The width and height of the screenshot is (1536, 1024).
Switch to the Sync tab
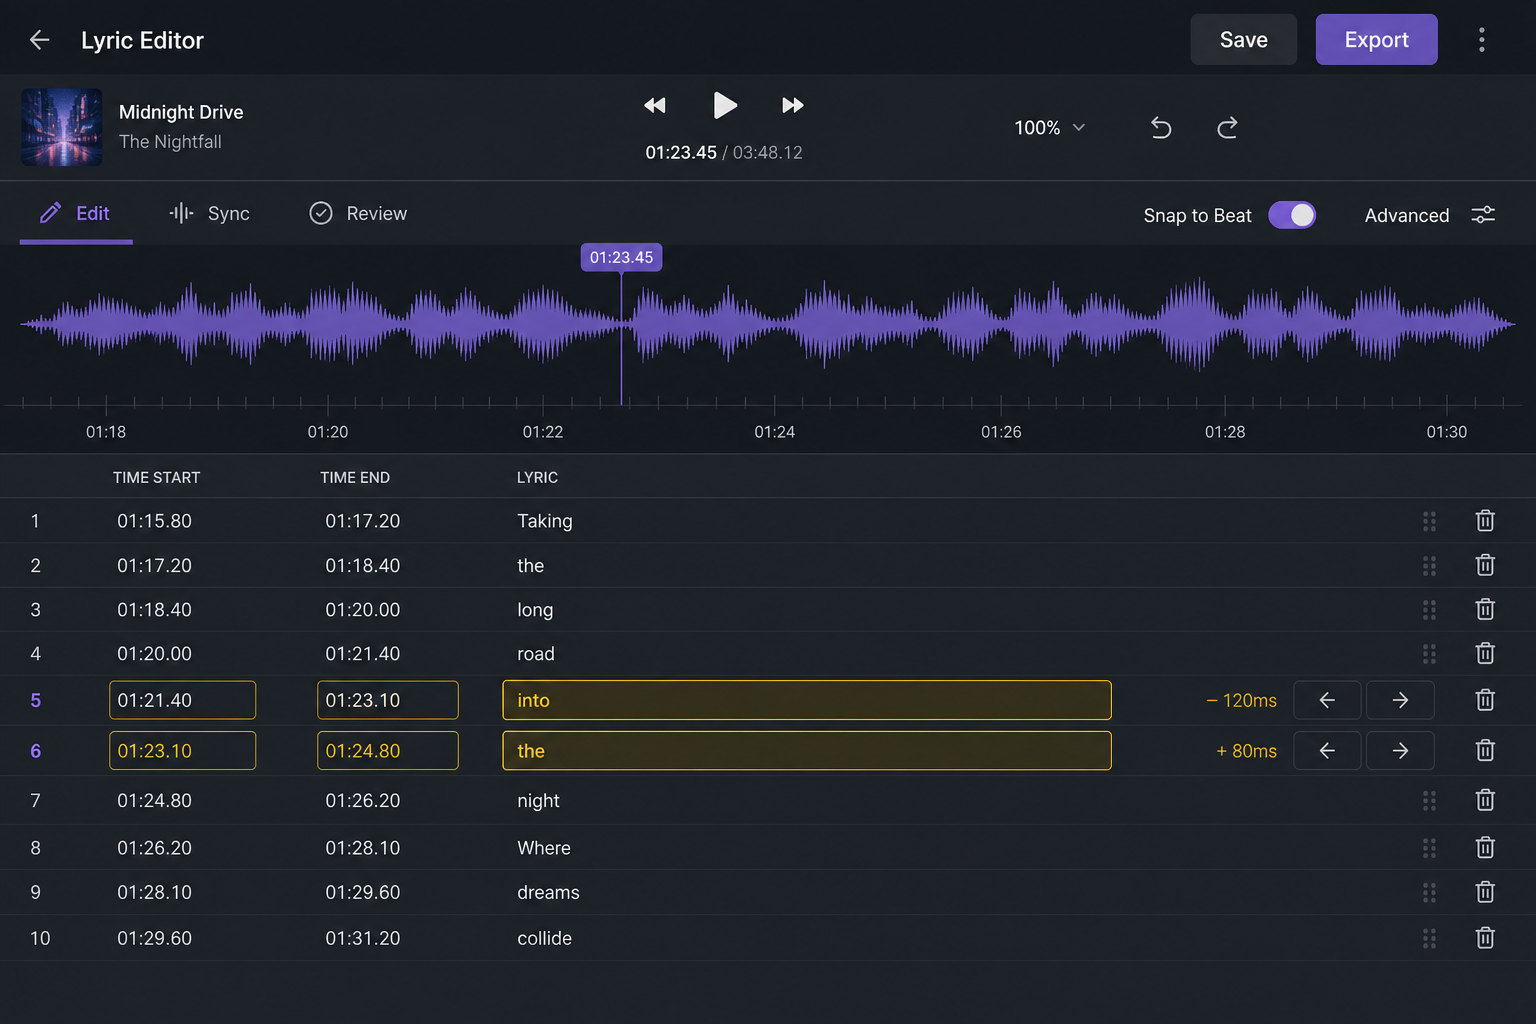pos(210,213)
